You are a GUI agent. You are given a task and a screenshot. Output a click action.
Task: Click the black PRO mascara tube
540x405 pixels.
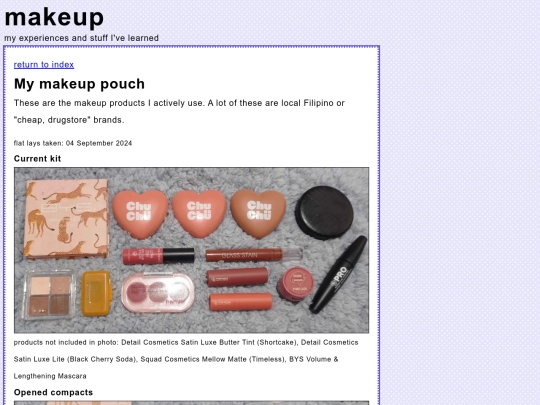point(338,274)
